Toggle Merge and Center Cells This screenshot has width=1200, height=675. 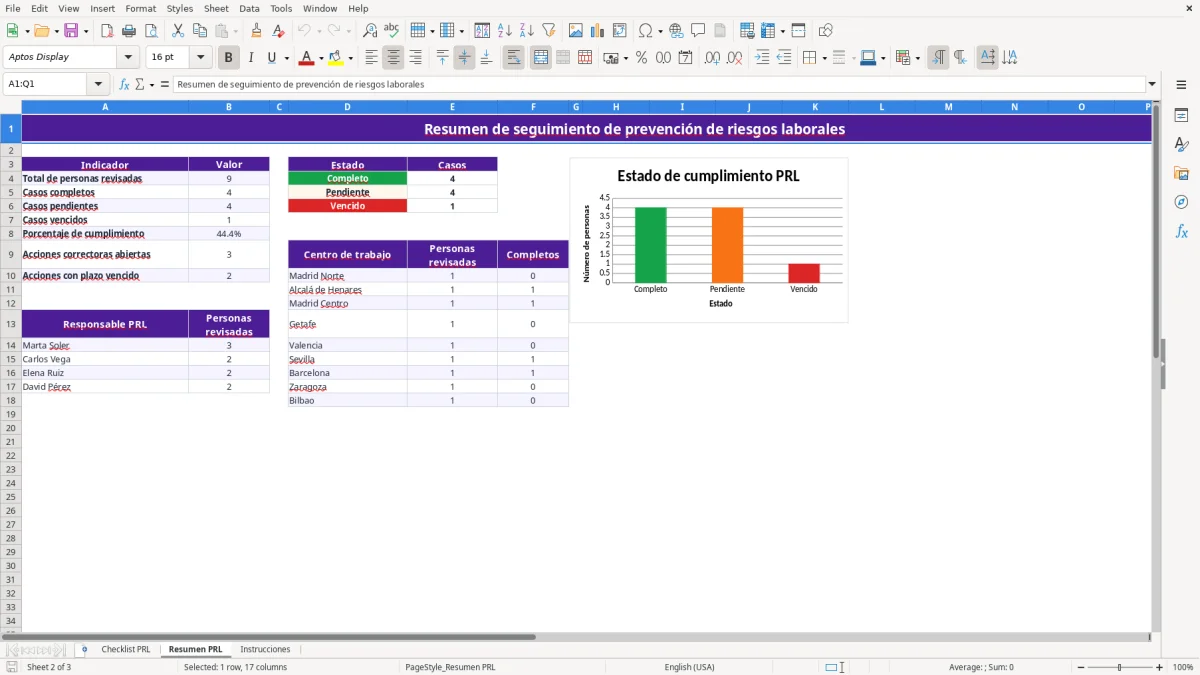[x=541, y=58]
